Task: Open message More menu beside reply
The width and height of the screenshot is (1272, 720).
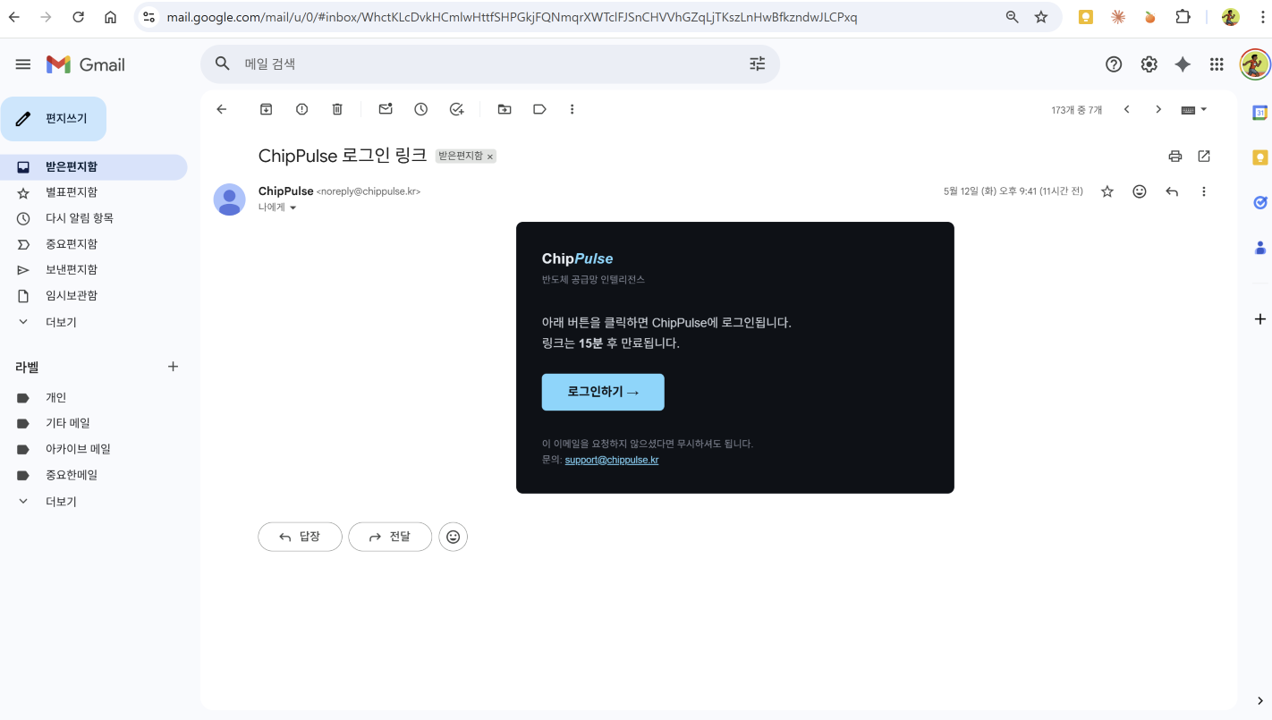Action: tap(1204, 192)
